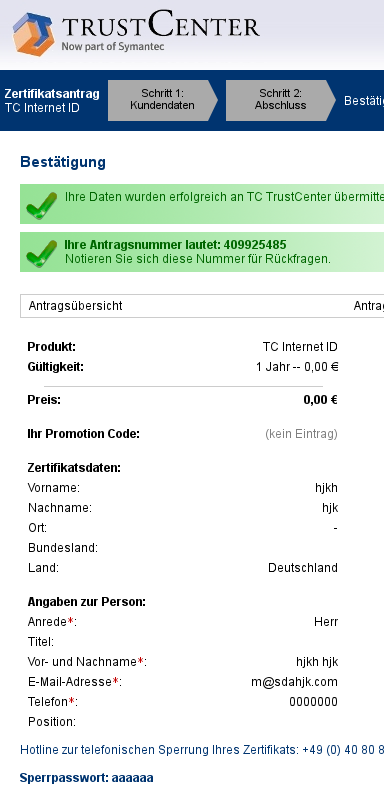The height and width of the screenshot is (798, 384).
Task: Click the bold Preis 0,00 € value
Action: [320, 400]
